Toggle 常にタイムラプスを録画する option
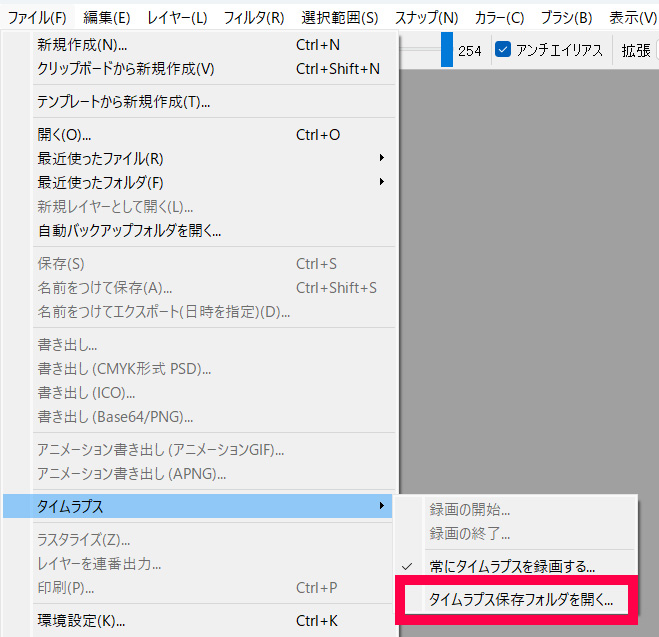 pos(512,566)
